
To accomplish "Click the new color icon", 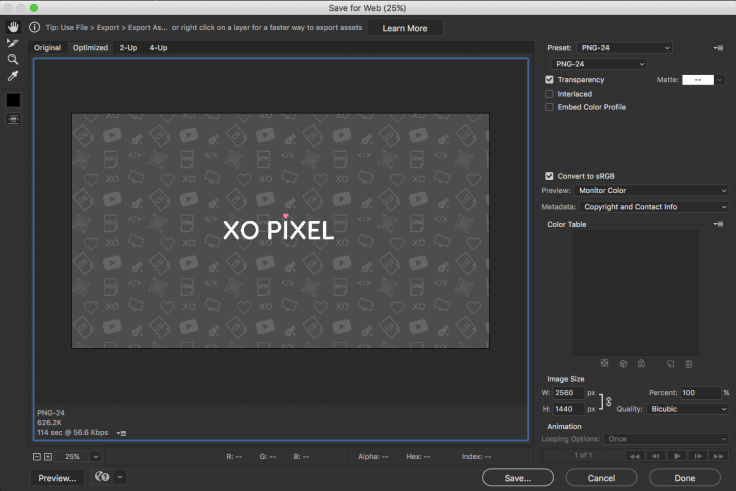I will [x=670, y=363].
